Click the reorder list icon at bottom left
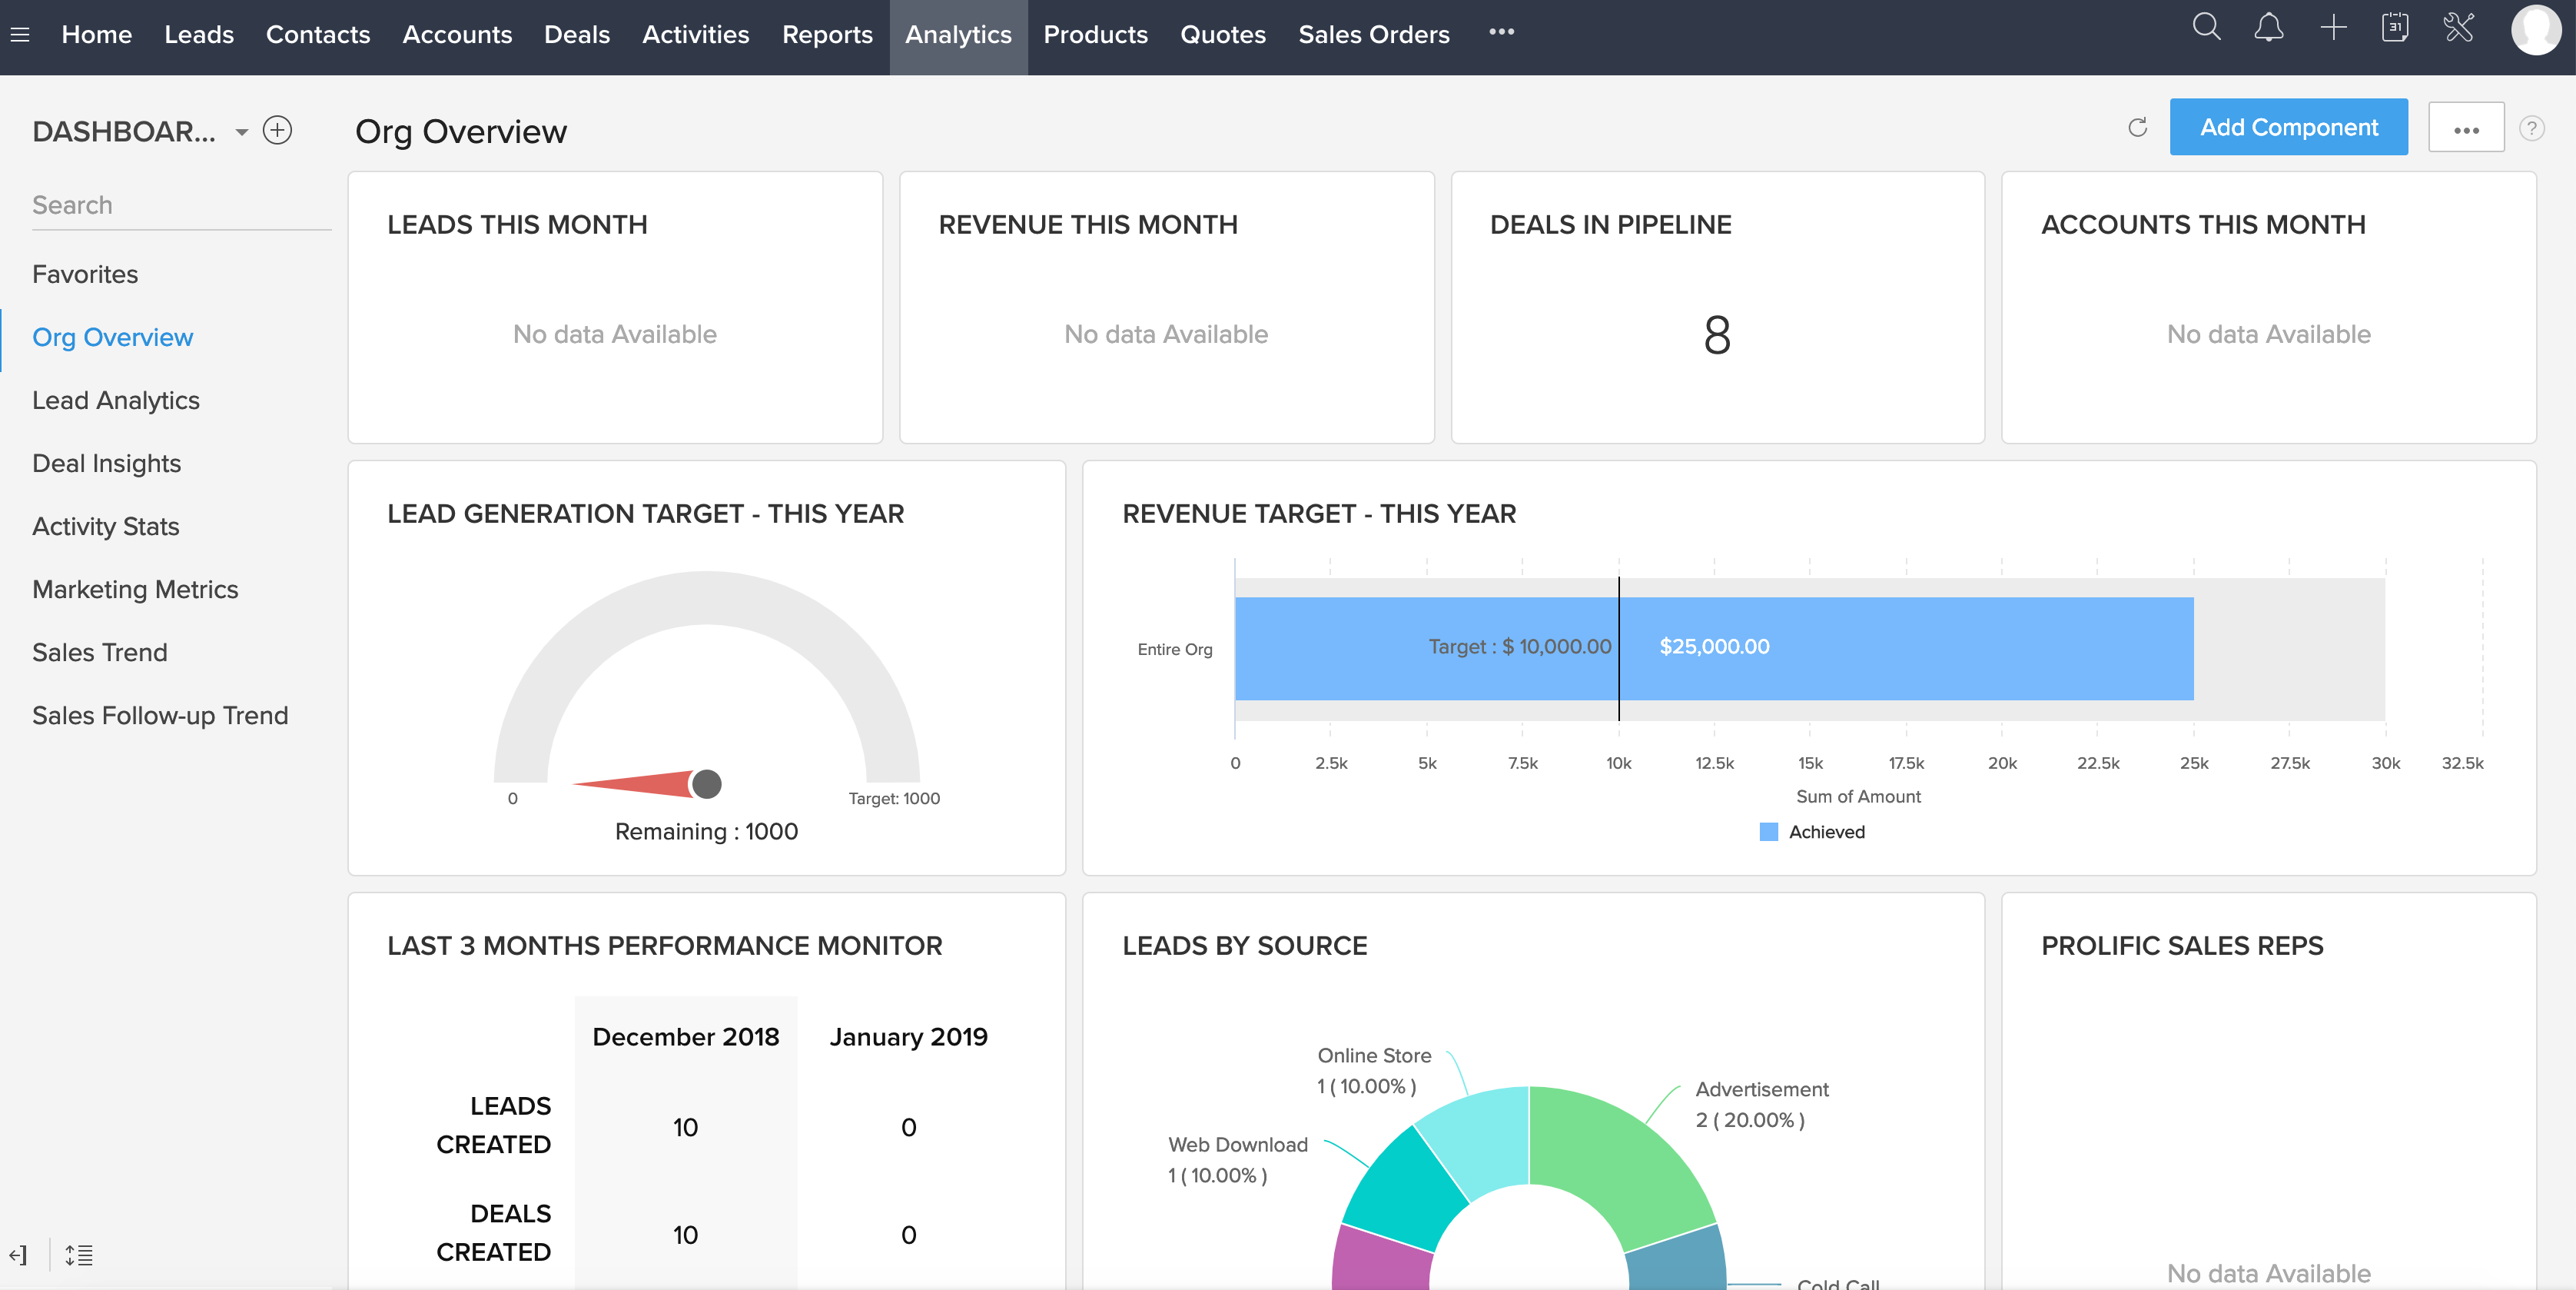The image size is (2576, 1290). (79, 1255)
